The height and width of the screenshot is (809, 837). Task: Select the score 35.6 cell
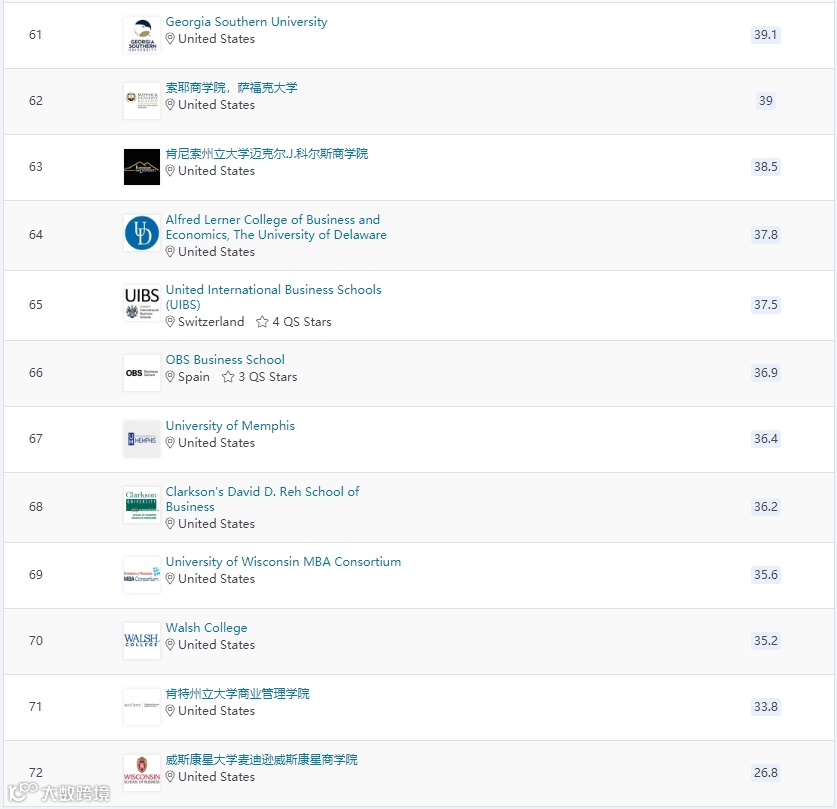pyautogui.click(x=765, y=575)
